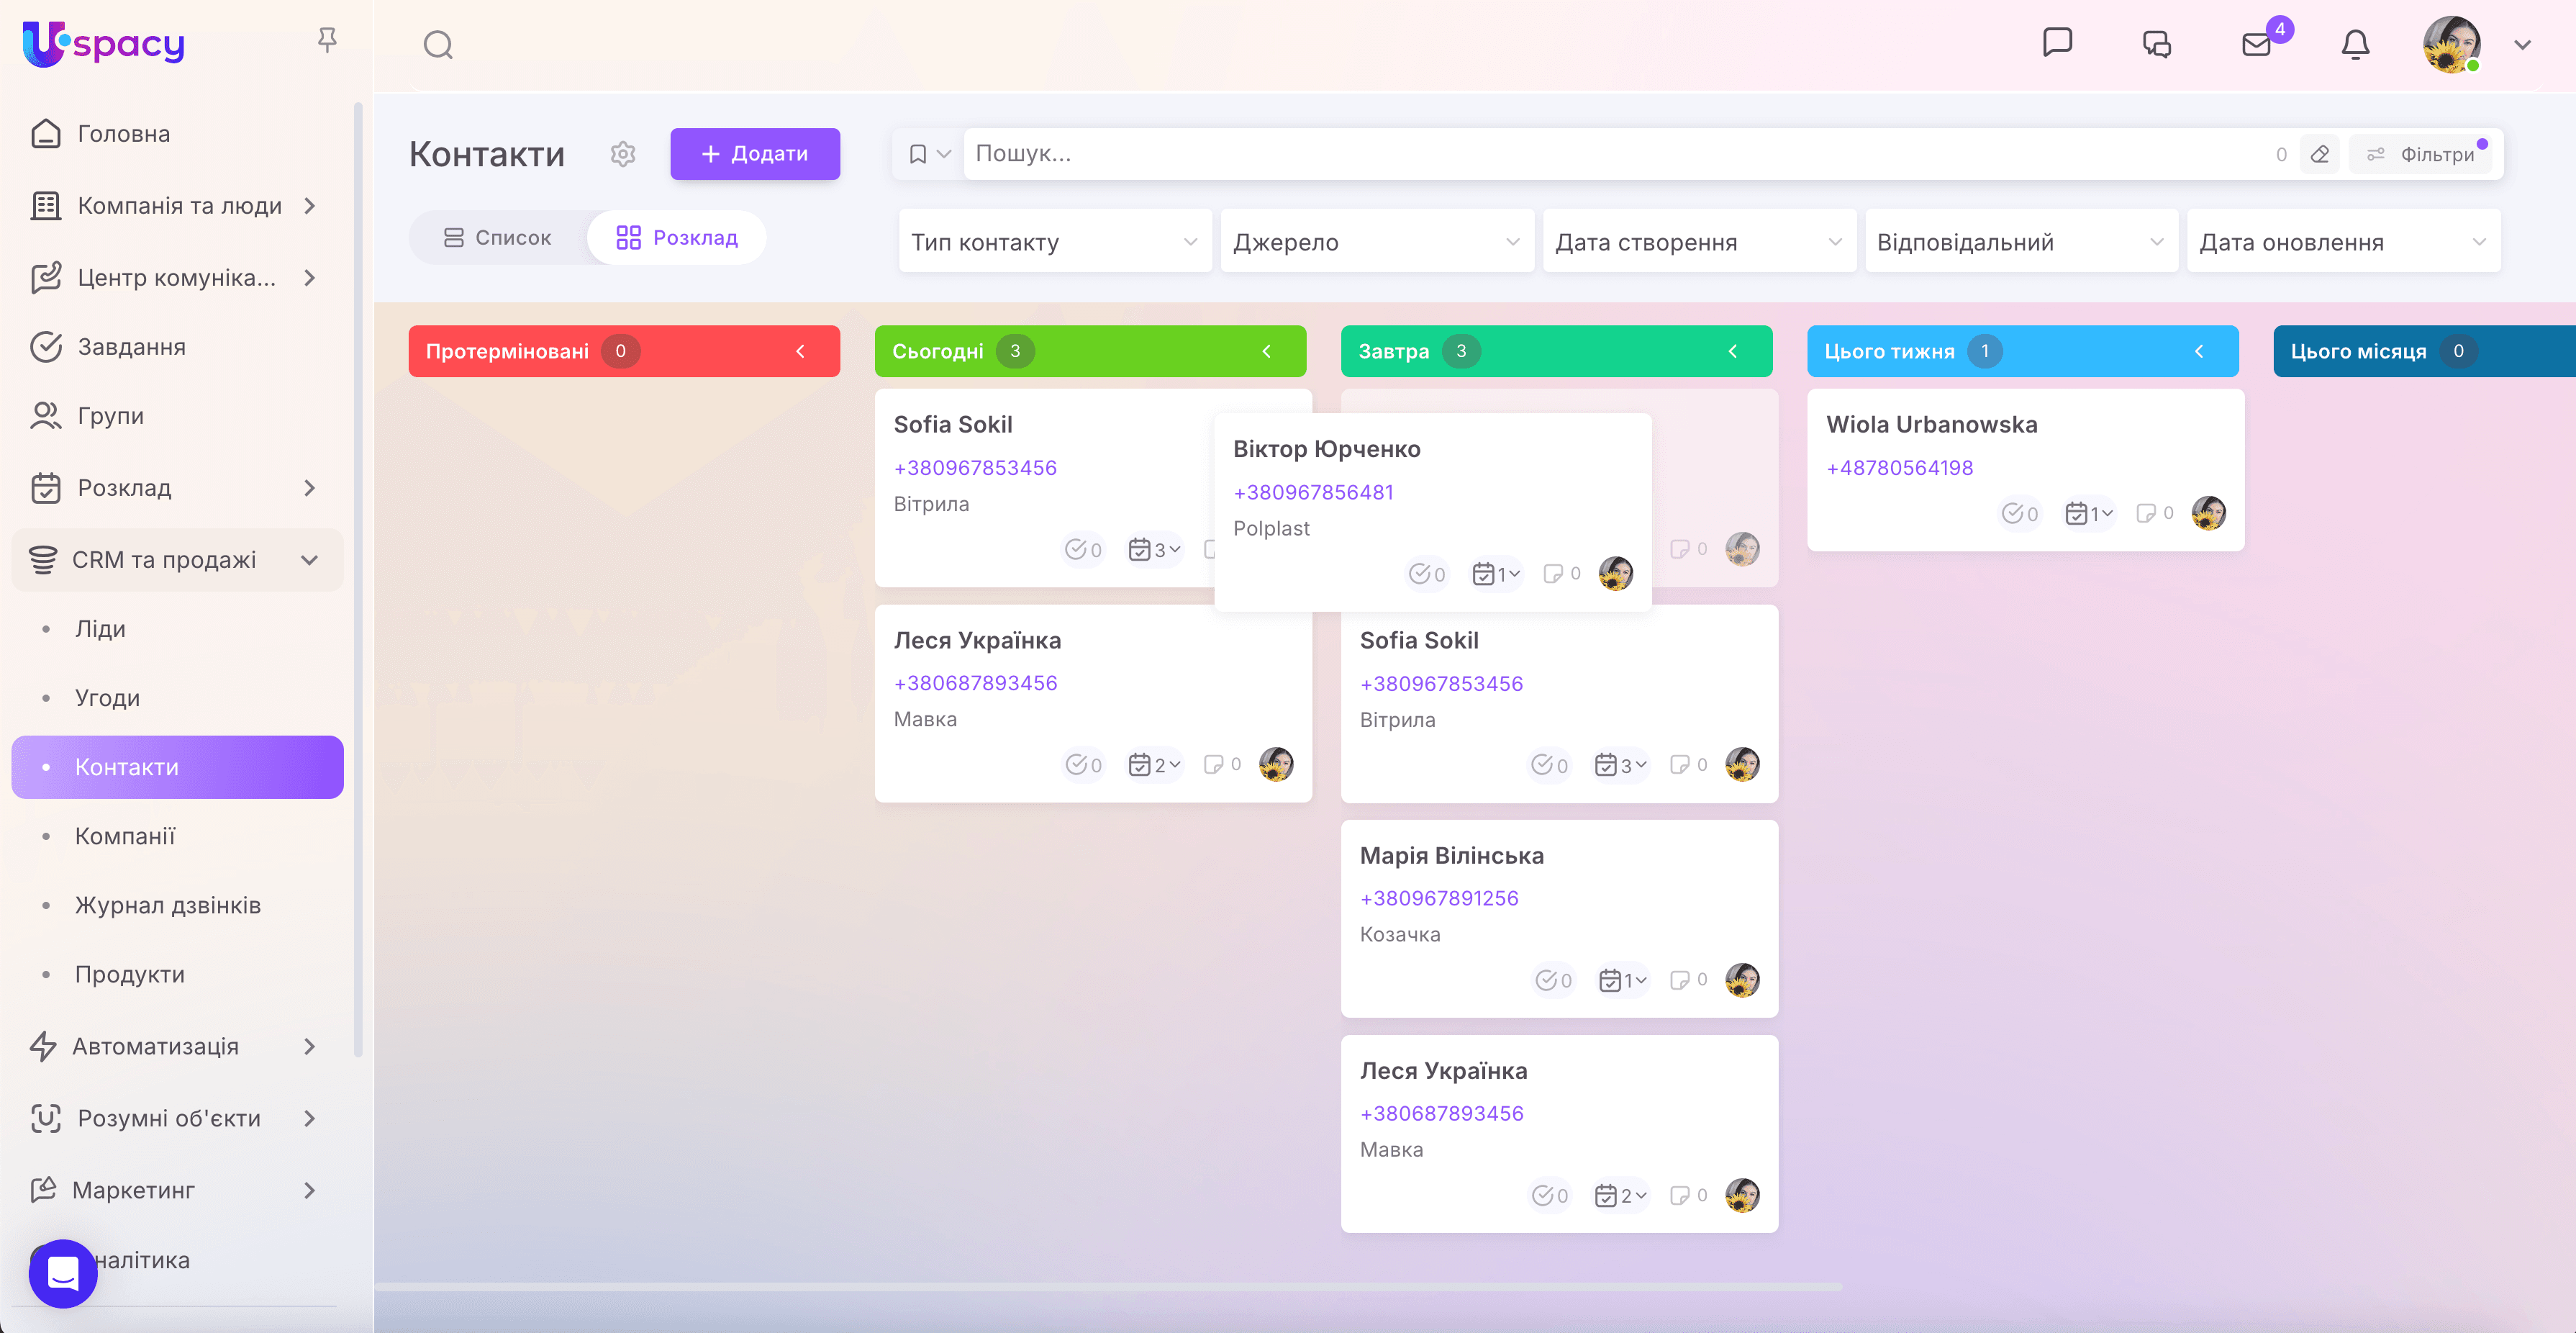This screenshot has width=2576, height=1333.
Task: Expand calendar activities on Марія Вілінська card
Action: pos(1622,980)
